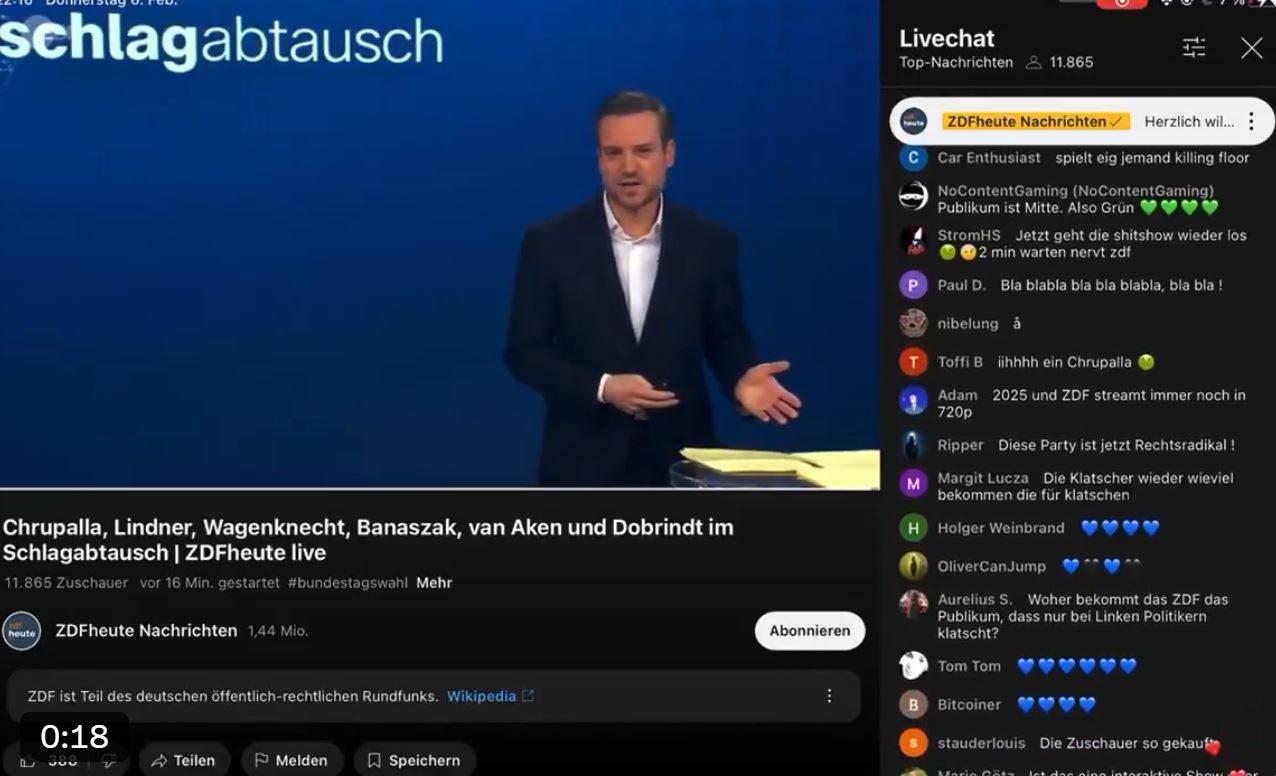Report video with Melden button
Image resolution: width=1276 pixels, height=776 pixels.
tap(292, 760)
